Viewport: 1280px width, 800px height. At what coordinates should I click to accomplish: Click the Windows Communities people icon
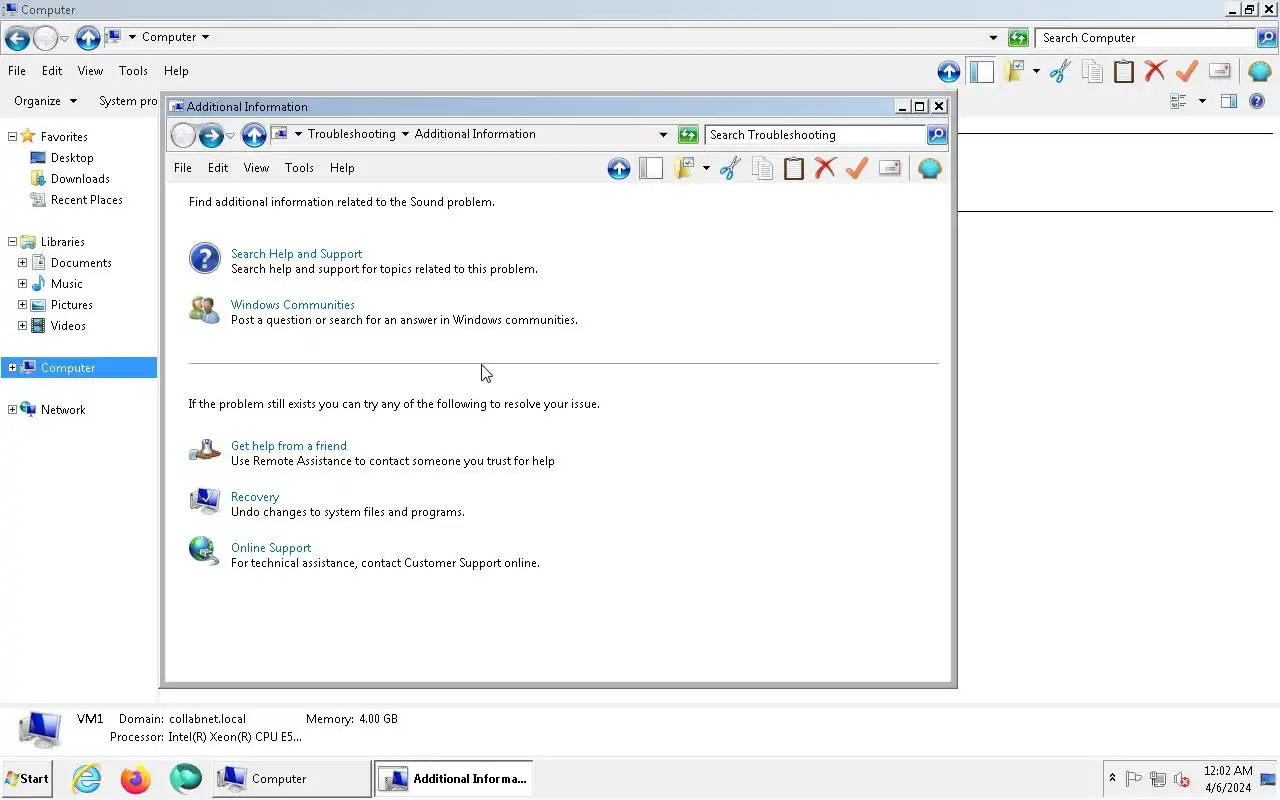(x=205, y=310)
